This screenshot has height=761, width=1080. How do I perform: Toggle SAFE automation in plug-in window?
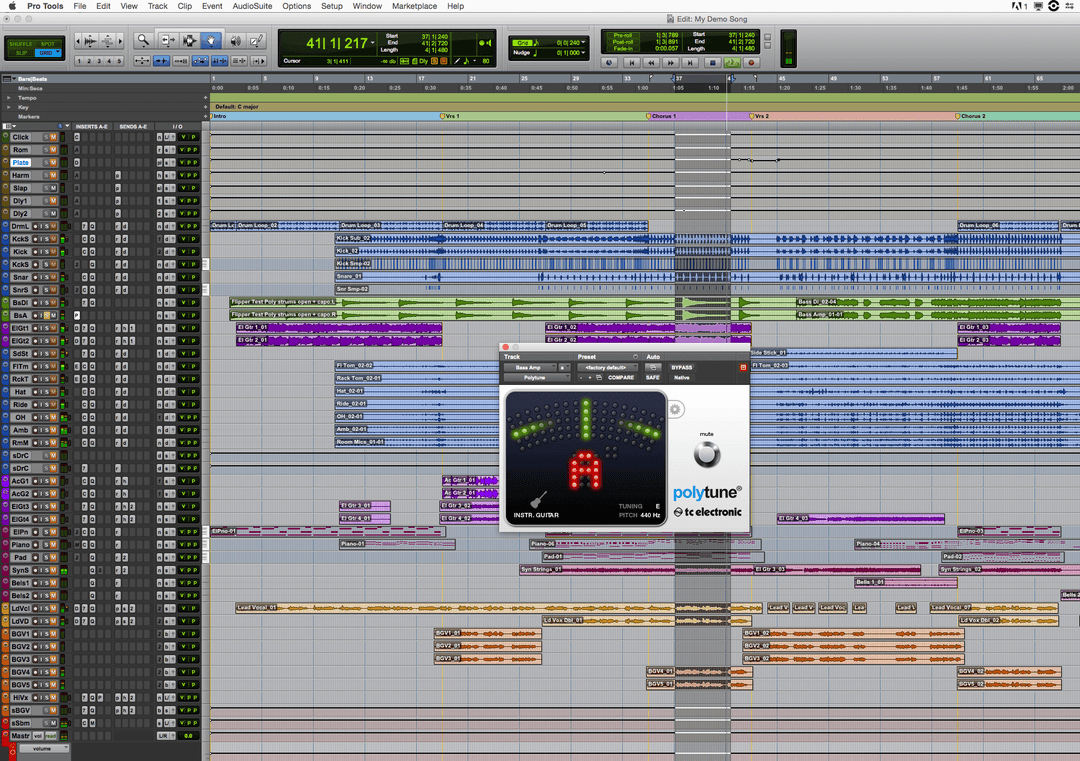coord(653,377)
